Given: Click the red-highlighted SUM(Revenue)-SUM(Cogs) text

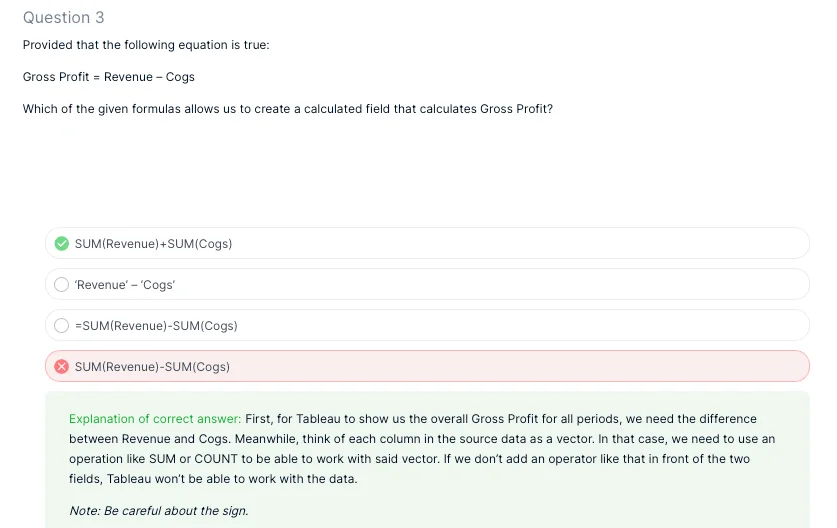Looking at the screenshot, I should (152, 367).
